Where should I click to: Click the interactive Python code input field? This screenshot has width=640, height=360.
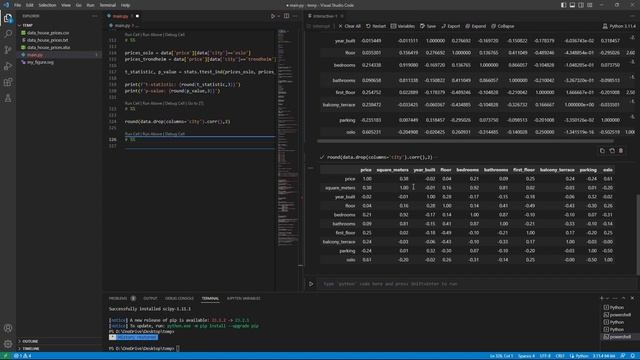coord(476,284)
